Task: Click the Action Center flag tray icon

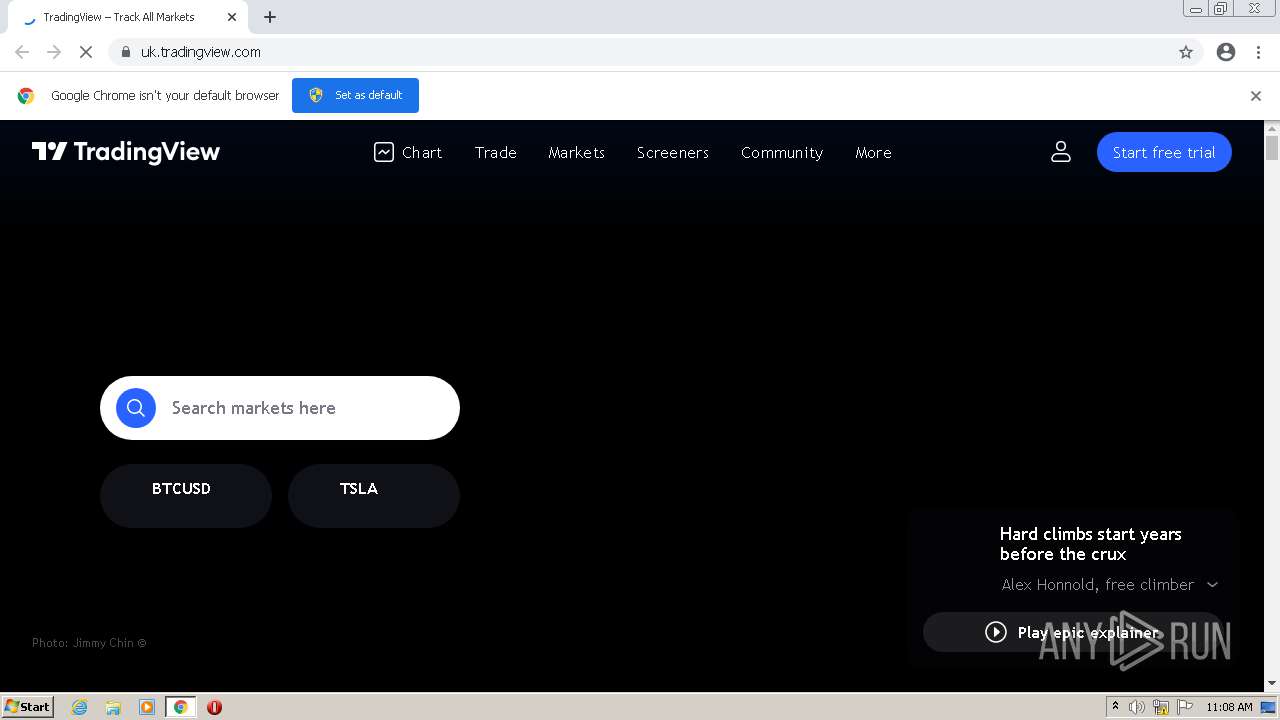Action: click(1185, 707)
